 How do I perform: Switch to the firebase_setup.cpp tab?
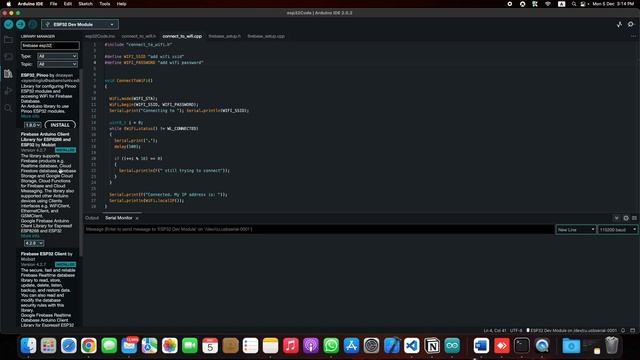tap(266, 36)
